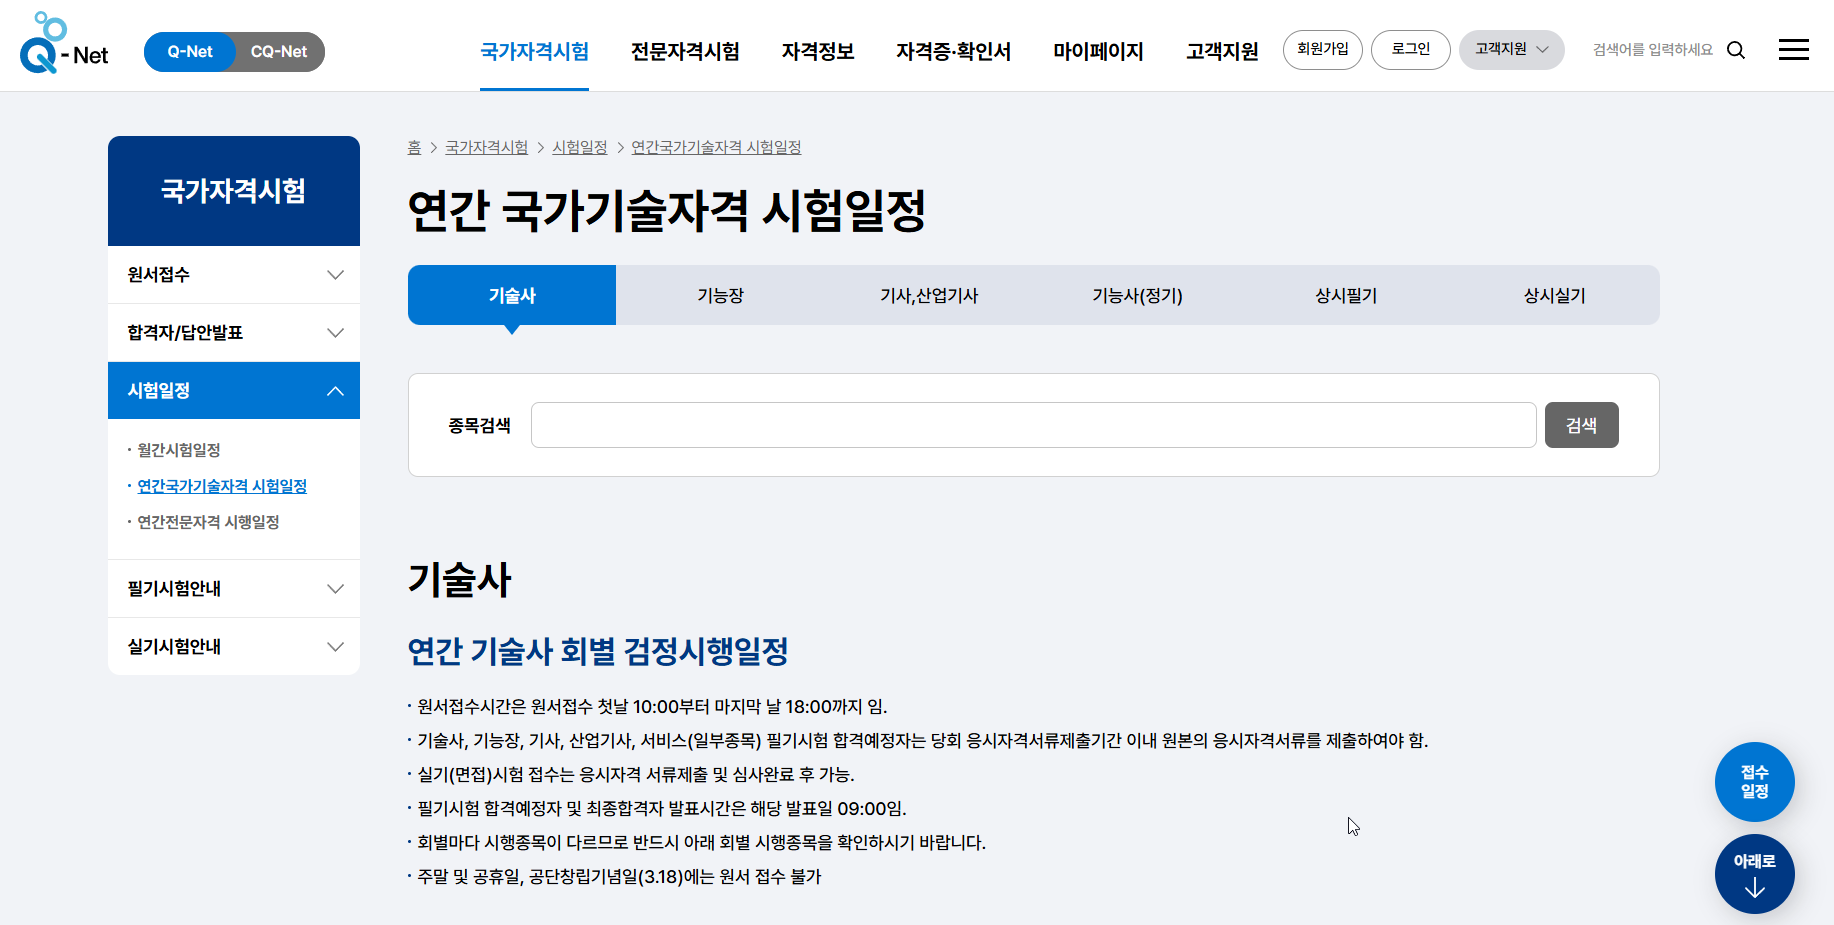Viewport: 1834px width, 925px height.
Task: Collapse the 시험일정 sidebar section
Action: point(233,390)
